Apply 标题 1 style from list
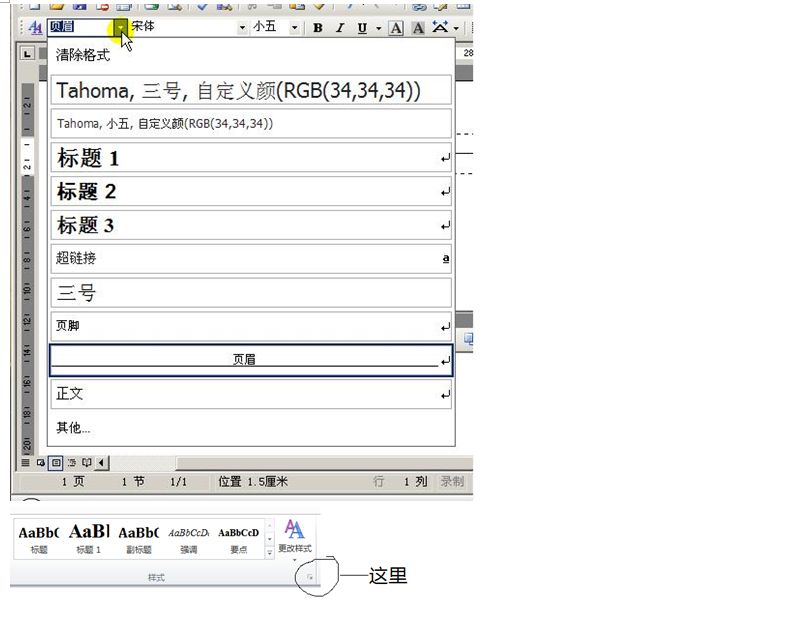 pos(251,157)
